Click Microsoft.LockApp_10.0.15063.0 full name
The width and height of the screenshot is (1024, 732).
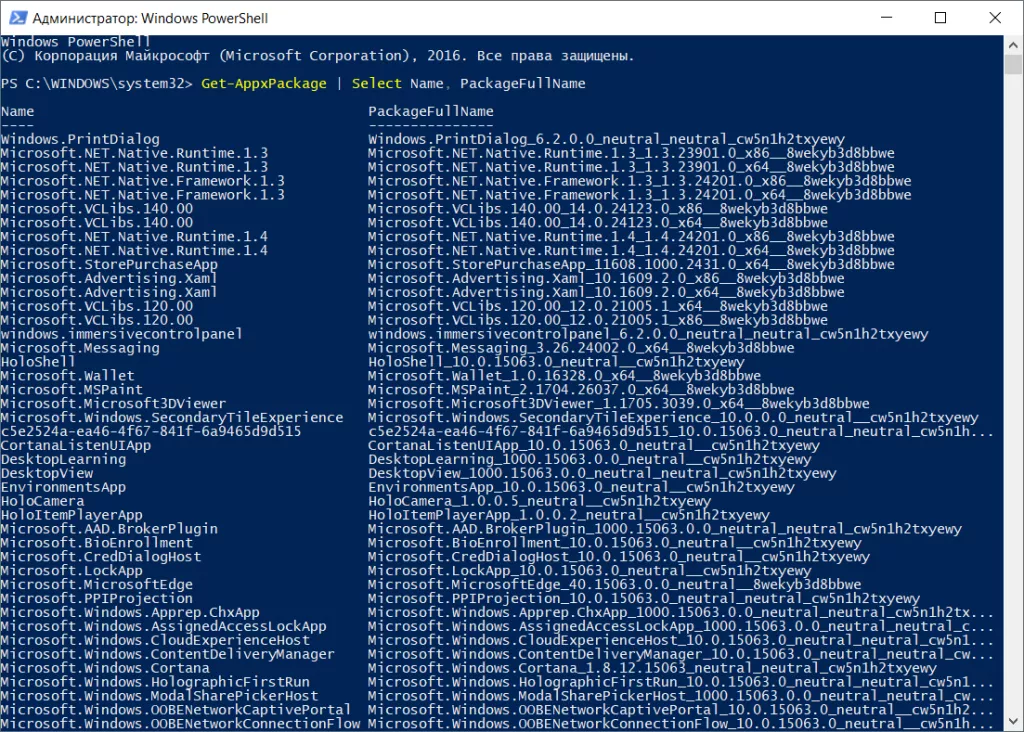tap(589, 571)
